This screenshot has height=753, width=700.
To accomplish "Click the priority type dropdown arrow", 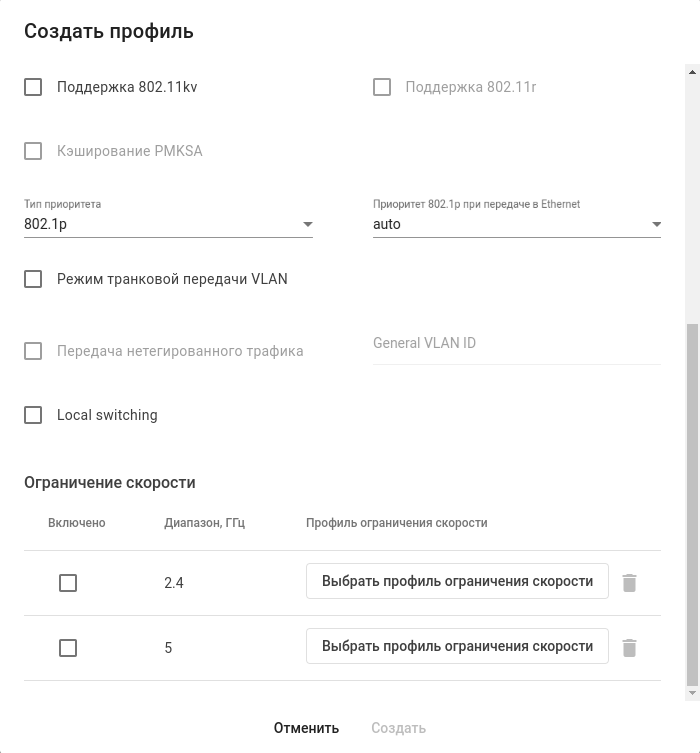I will pos(308,225).
